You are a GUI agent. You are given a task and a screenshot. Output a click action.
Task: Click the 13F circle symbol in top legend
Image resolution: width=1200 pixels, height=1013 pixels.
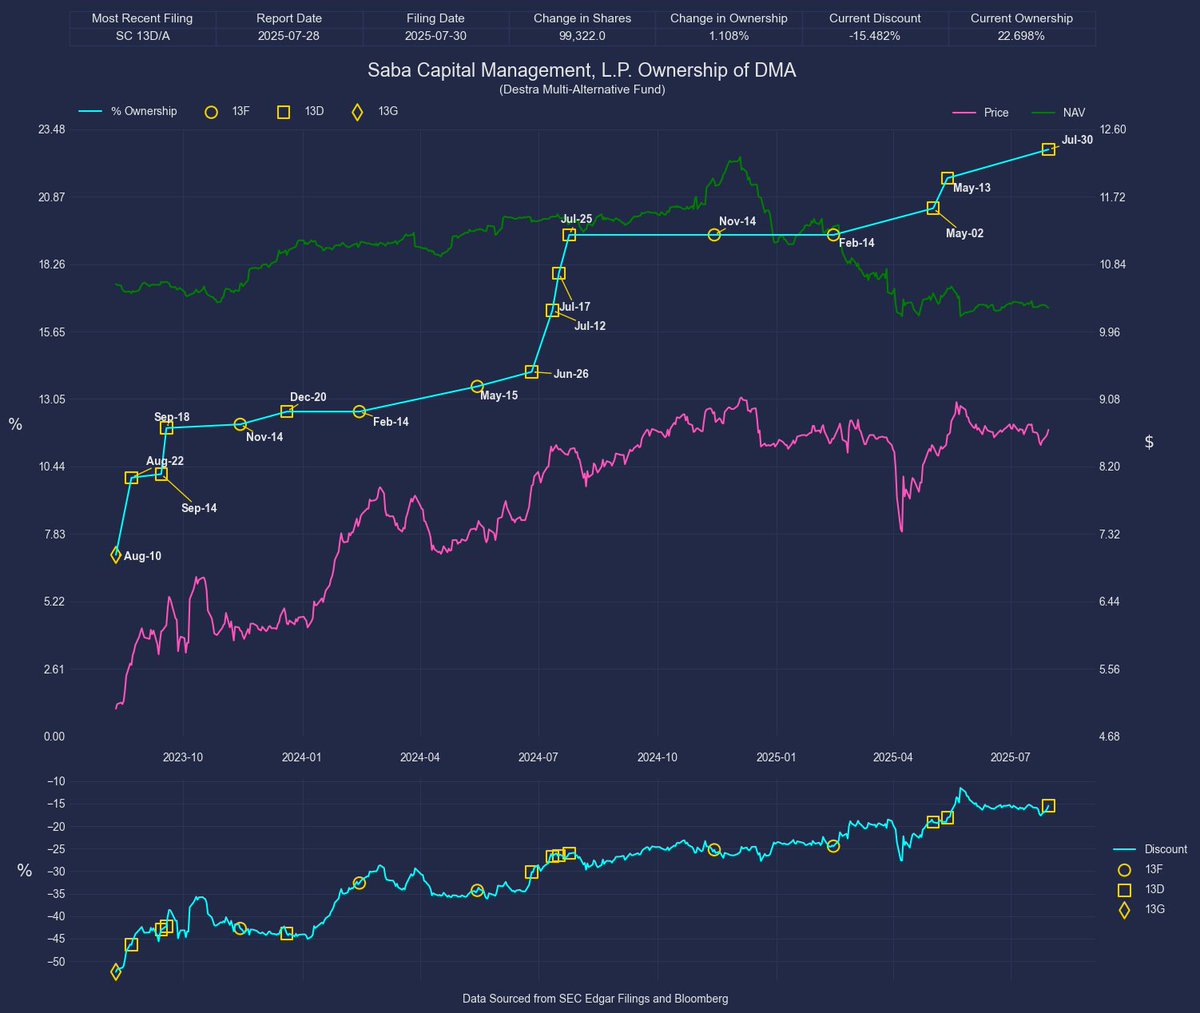tap(211, 112)
